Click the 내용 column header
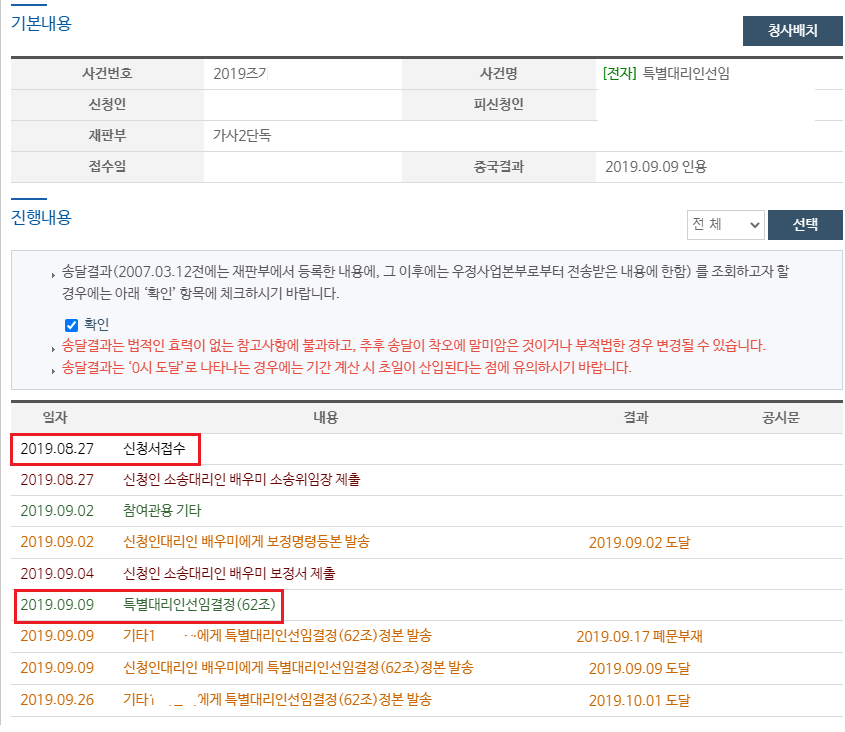The width and height of the screenshot is (845, 732). pyautogui.click(x=325, y=417)
